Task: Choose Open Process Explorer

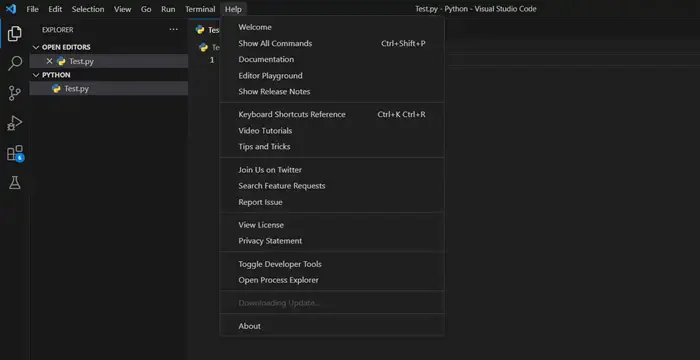Action: click(x=332, y=280)
